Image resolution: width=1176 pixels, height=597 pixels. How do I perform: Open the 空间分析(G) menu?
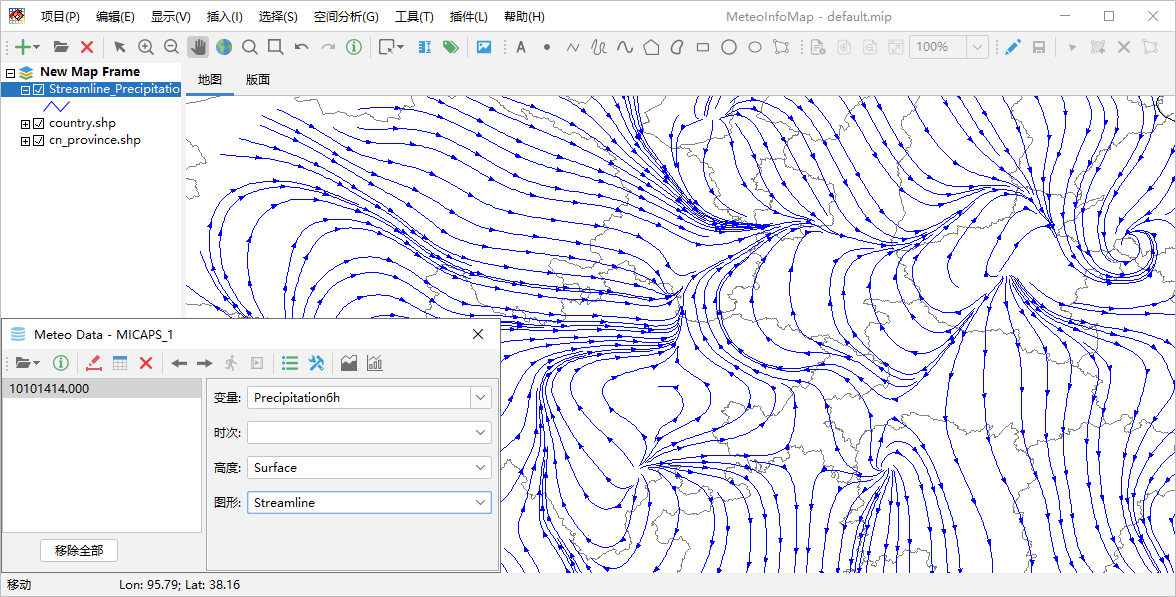tap(346, 16)
